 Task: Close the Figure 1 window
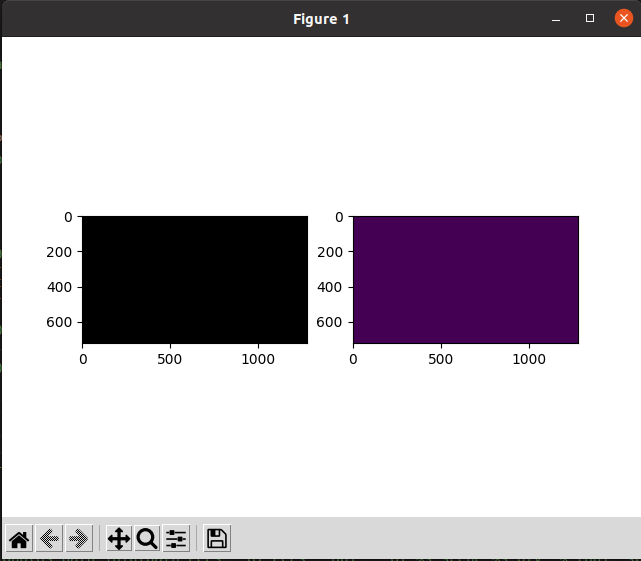pos(624,18)
